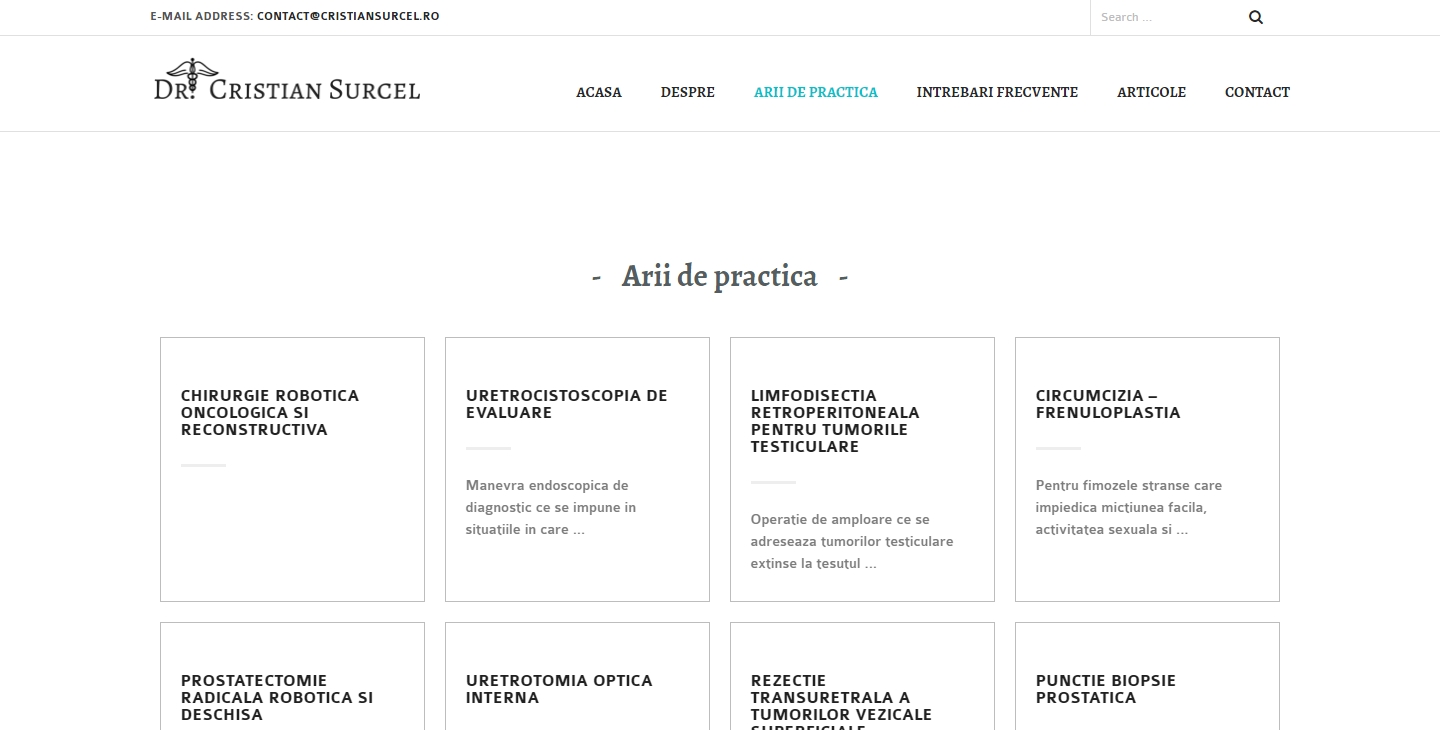The image size is (1440, 730).
Task: Click the contact@cristiansurcel.ro email address
Action: coord(347,16)
